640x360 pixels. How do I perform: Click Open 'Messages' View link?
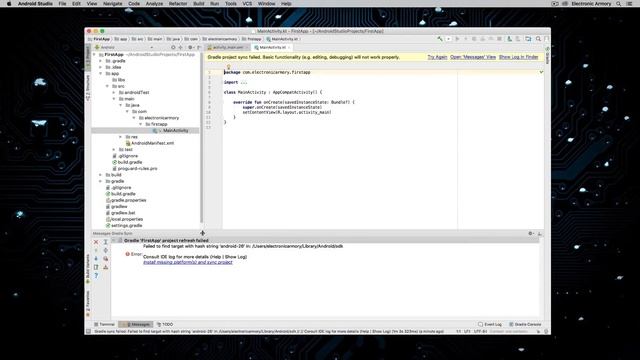click(x=473, y=57)
